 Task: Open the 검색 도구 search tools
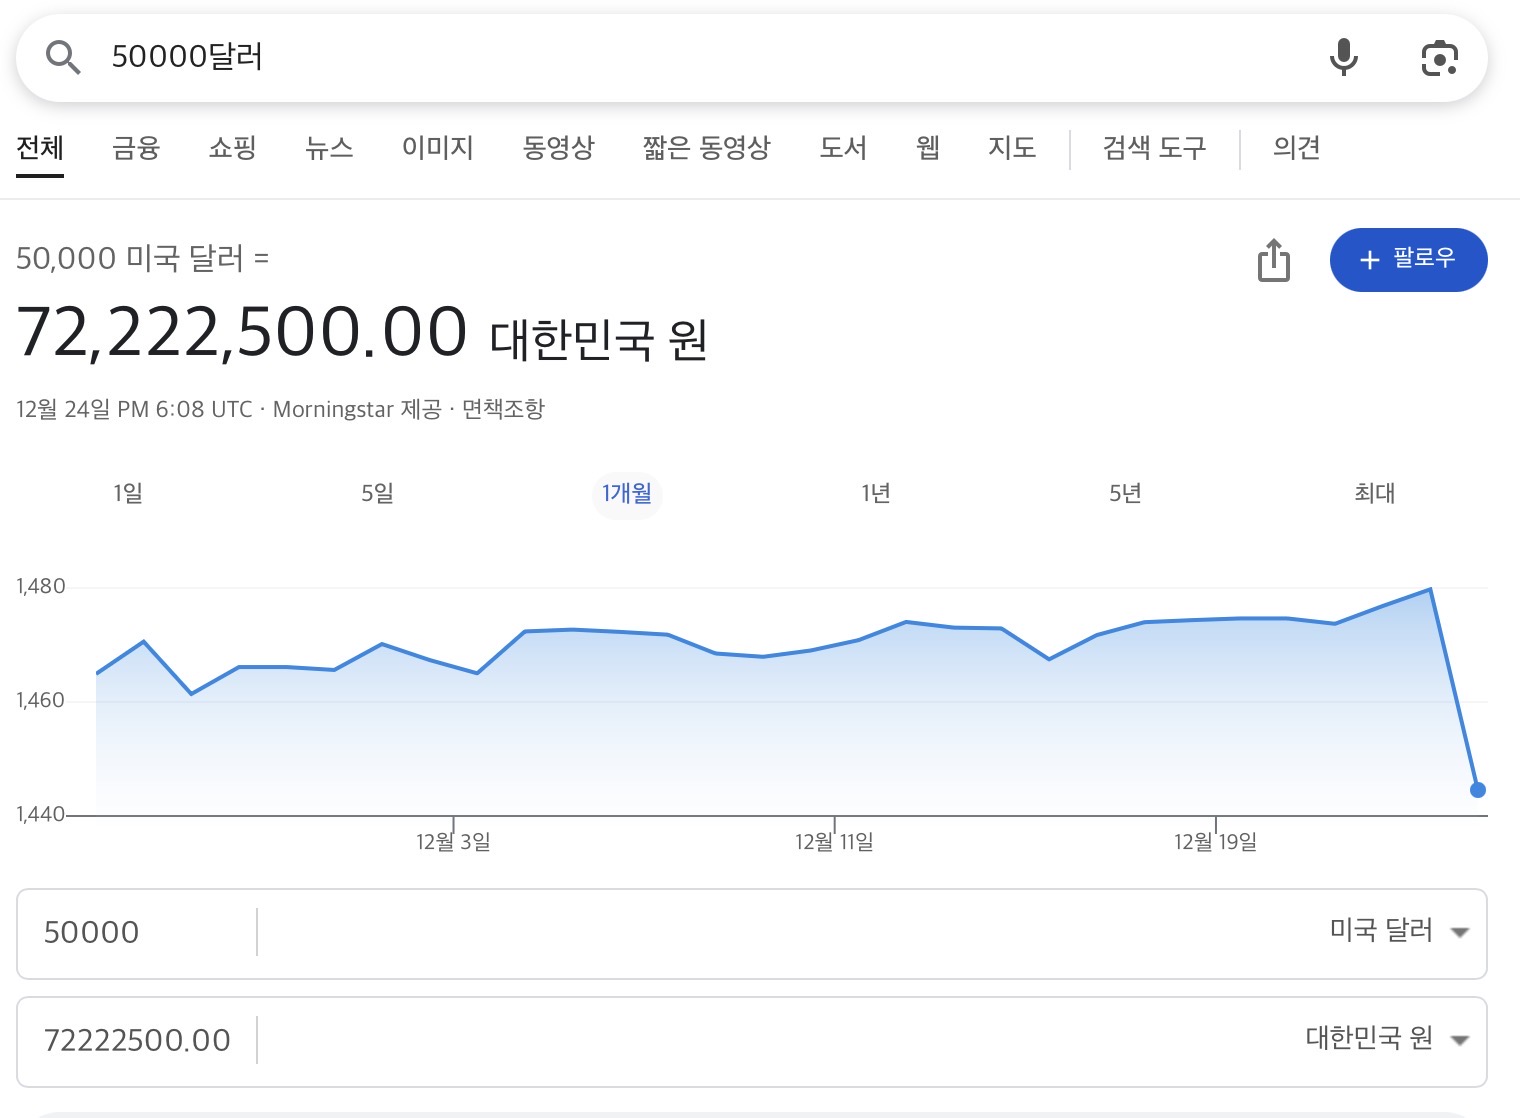[1154, 148]
